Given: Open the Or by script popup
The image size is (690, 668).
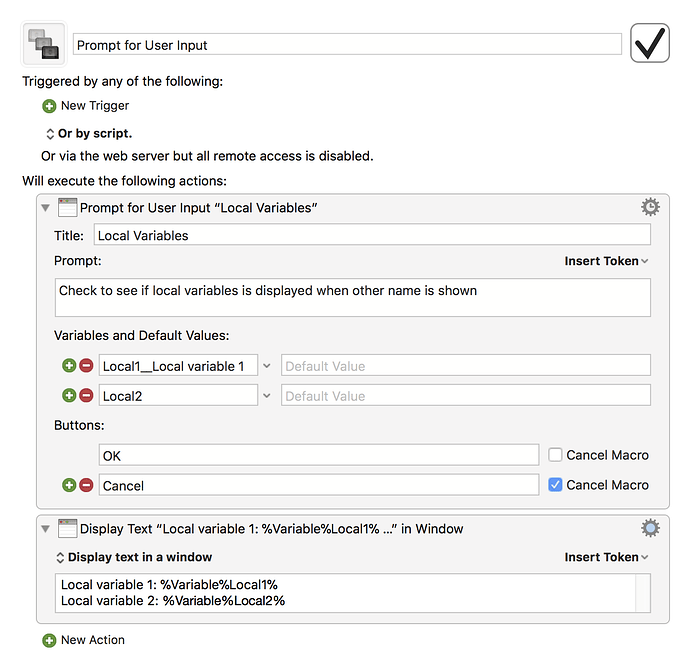Looking at the screenshot, I should 89,133.
